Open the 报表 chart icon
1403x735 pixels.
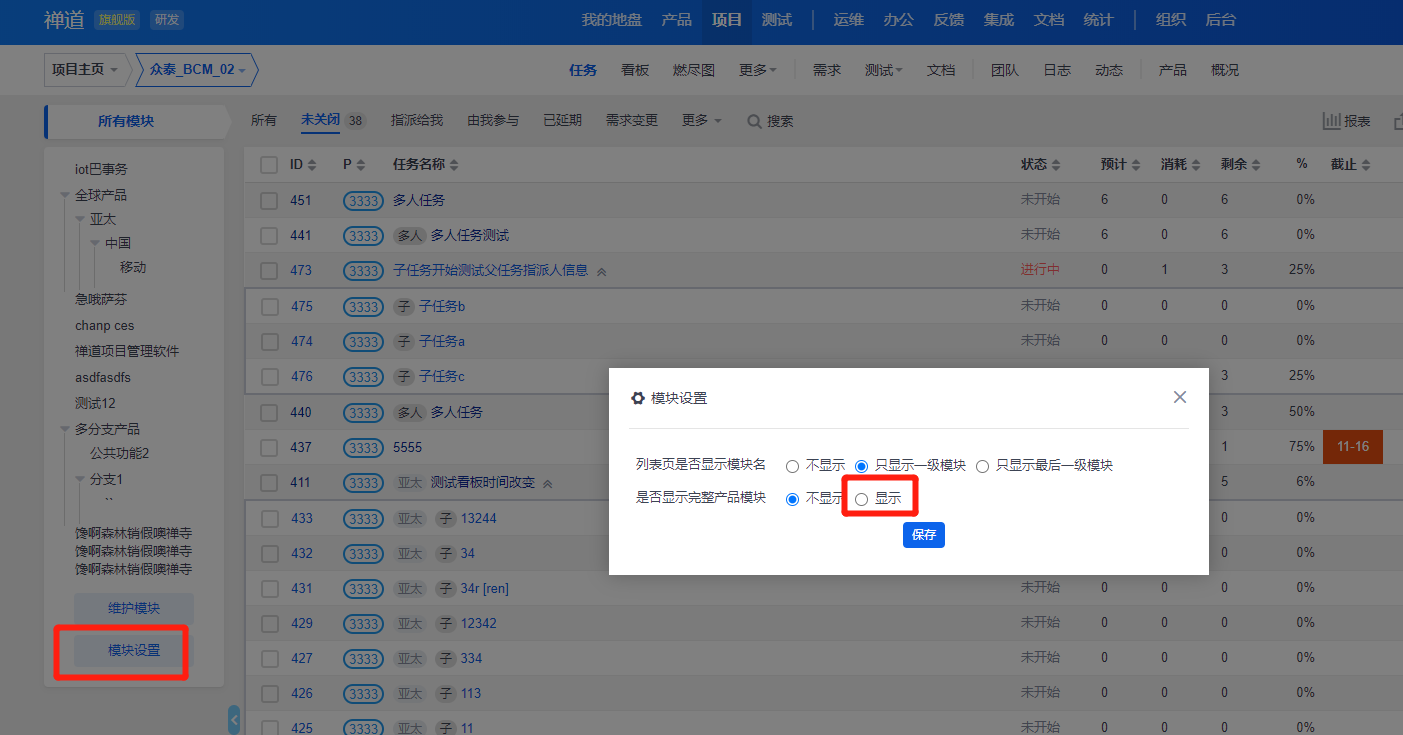(1332, 121)
